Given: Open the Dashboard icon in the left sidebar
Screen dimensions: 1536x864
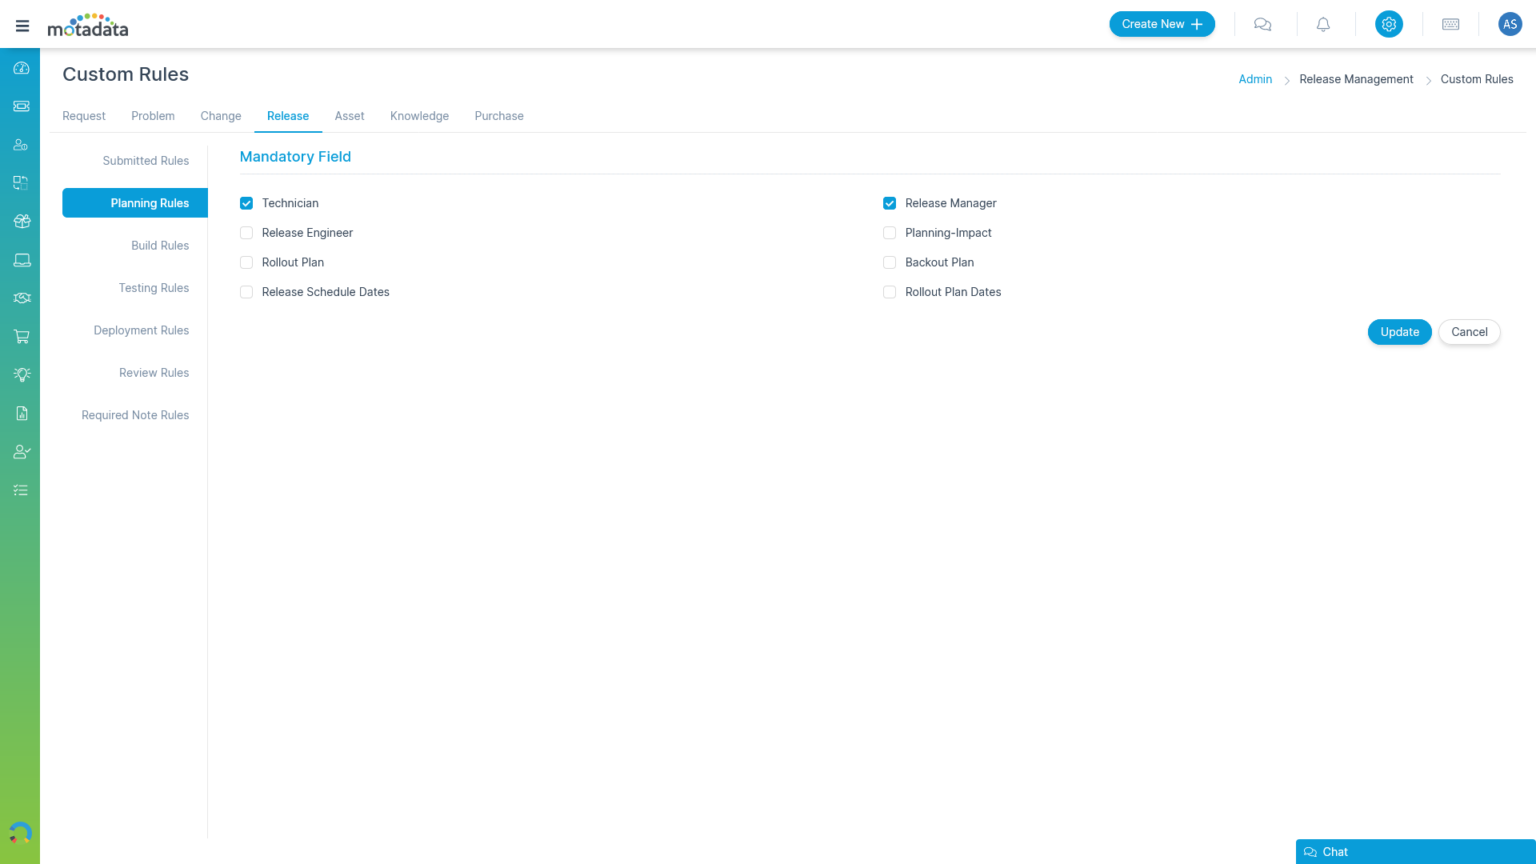Looking at the screenshot, I should (21, 68).
